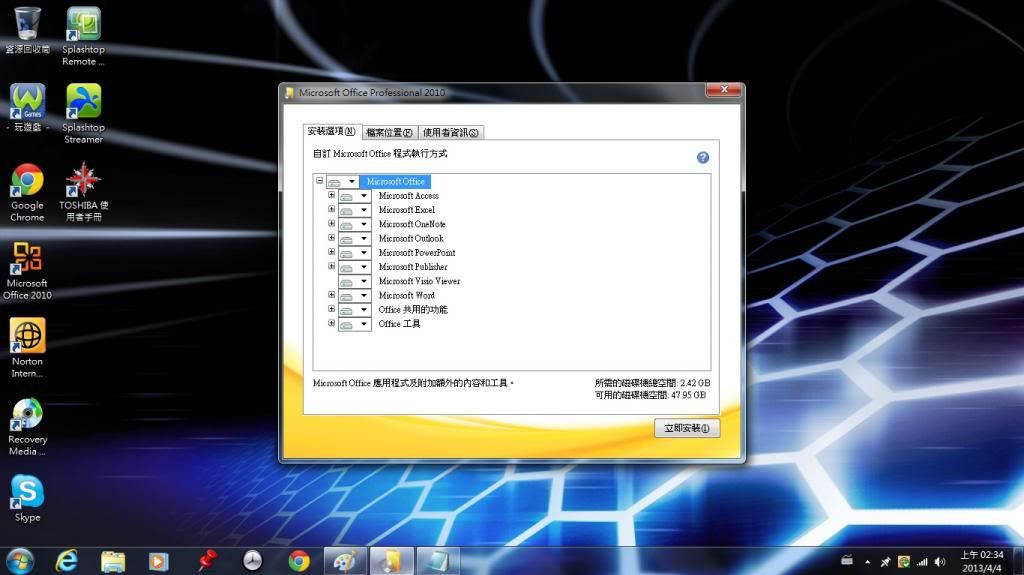Select the Microsoft Outlook label in tree

(x=411, y=238)
